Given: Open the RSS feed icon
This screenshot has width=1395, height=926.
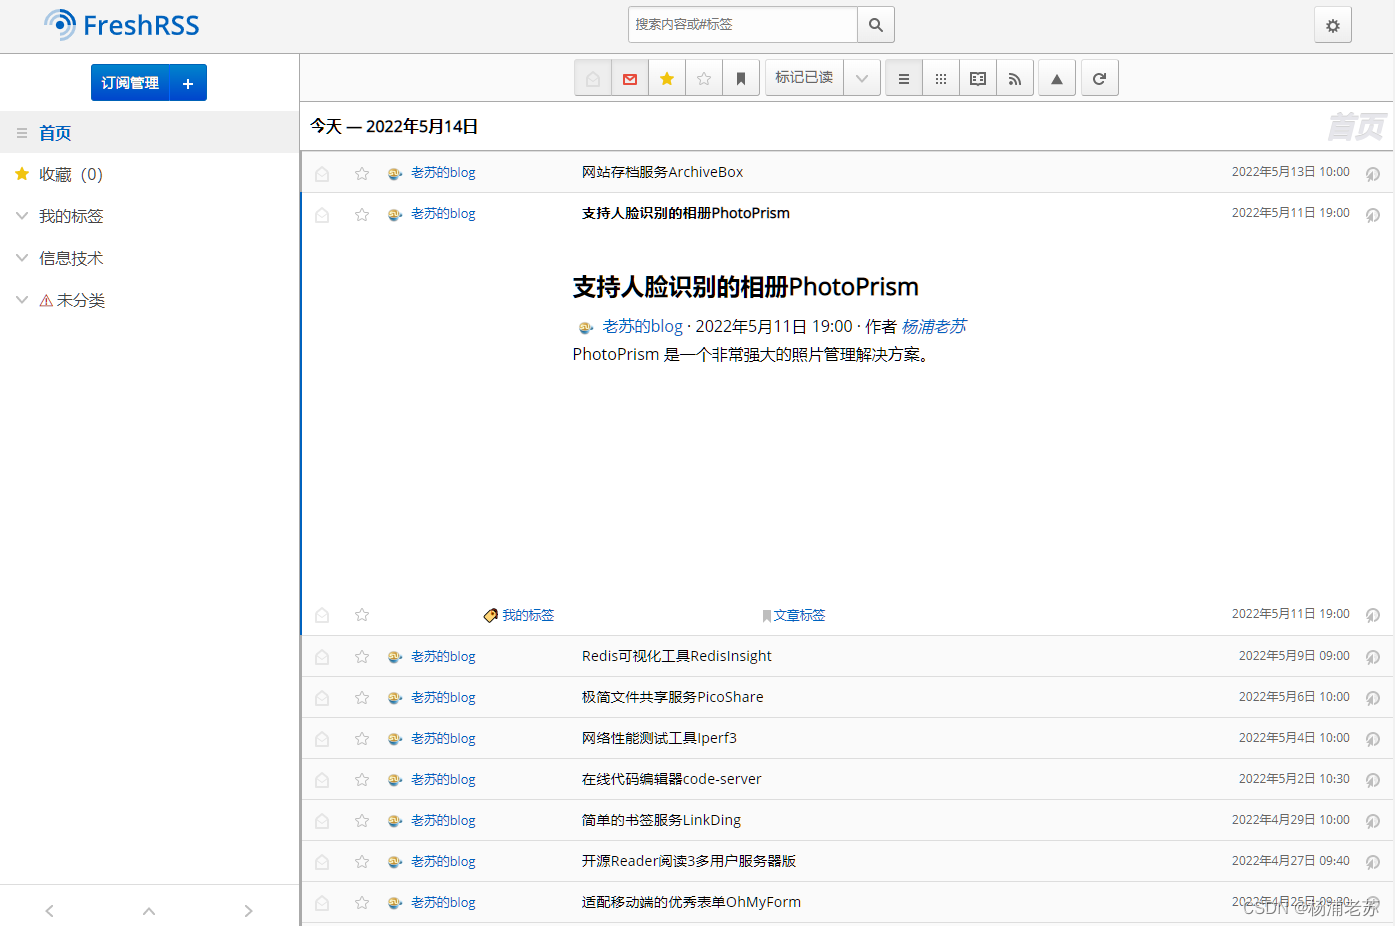Looking at the screenshot, I should tap(1015, 79).
